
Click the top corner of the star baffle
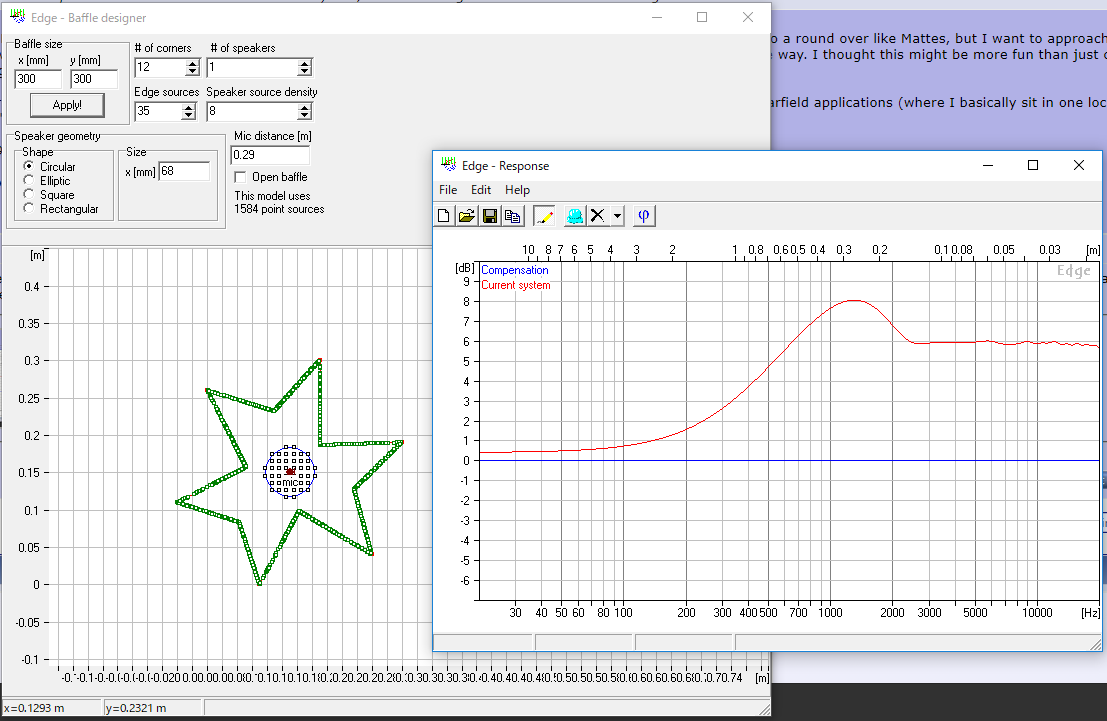click(319, 360)
